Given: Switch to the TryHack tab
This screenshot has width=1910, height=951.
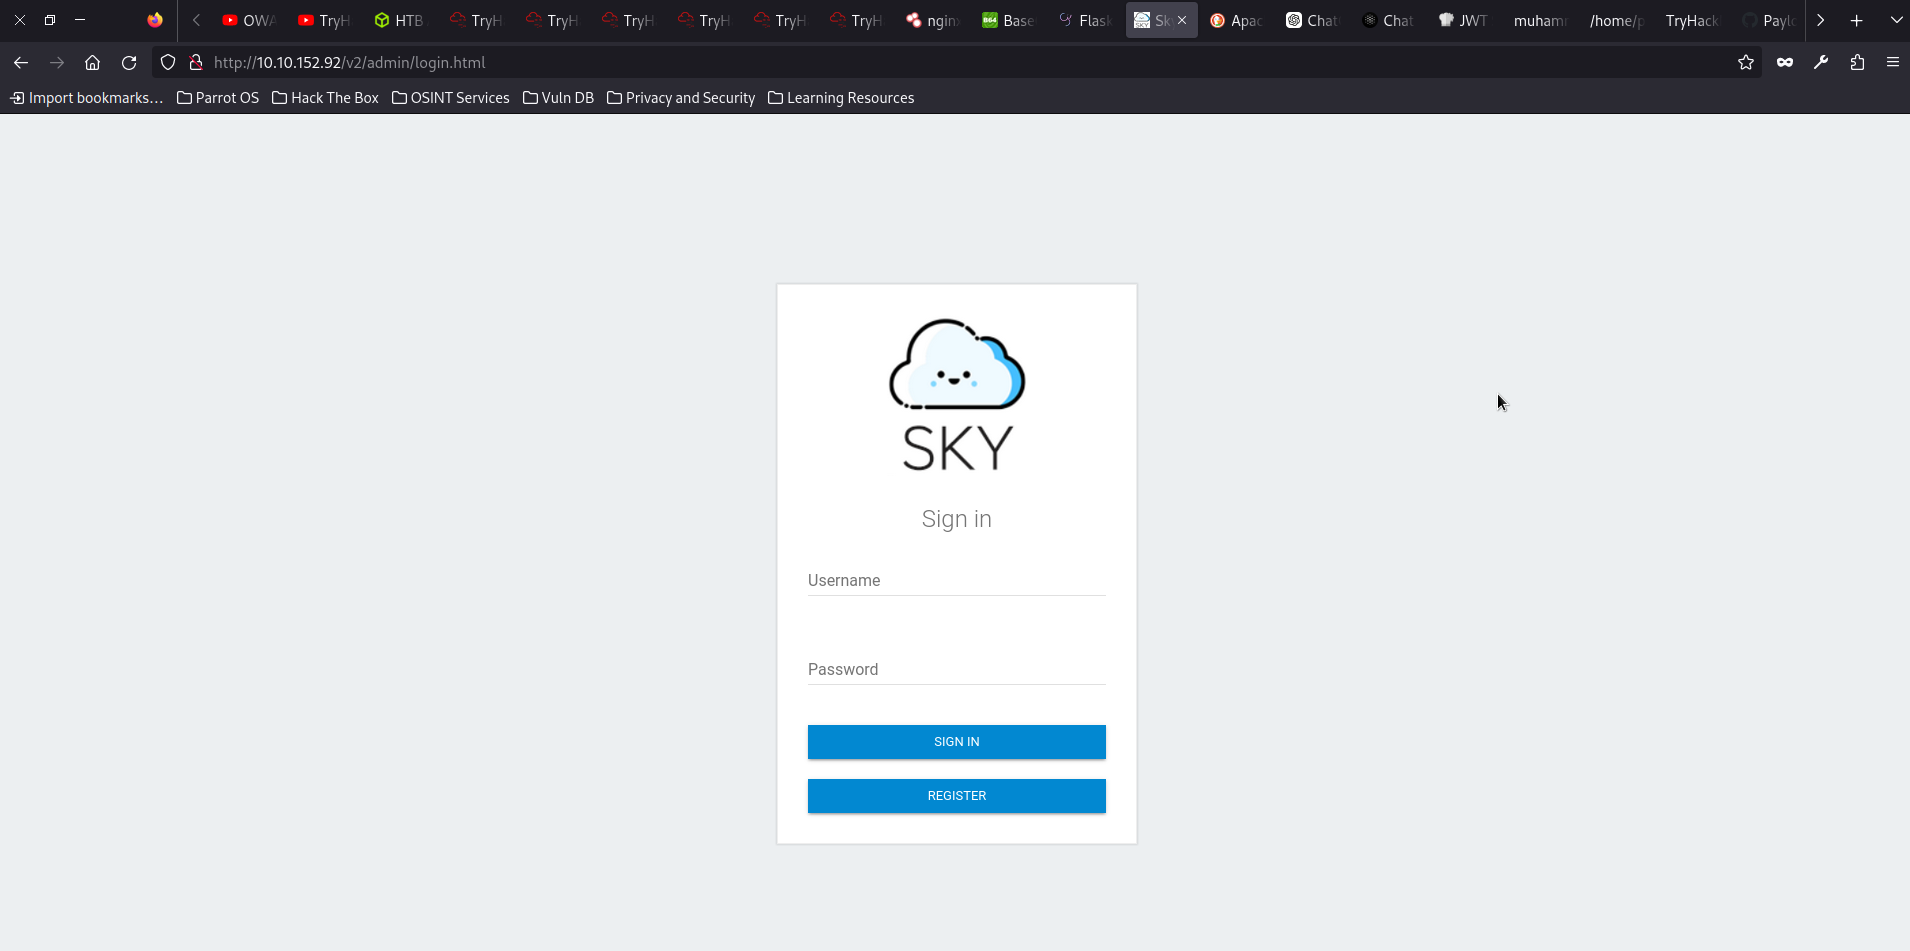Looking at the screenshot, I should pyautogui.click(x=1692, y=20).
